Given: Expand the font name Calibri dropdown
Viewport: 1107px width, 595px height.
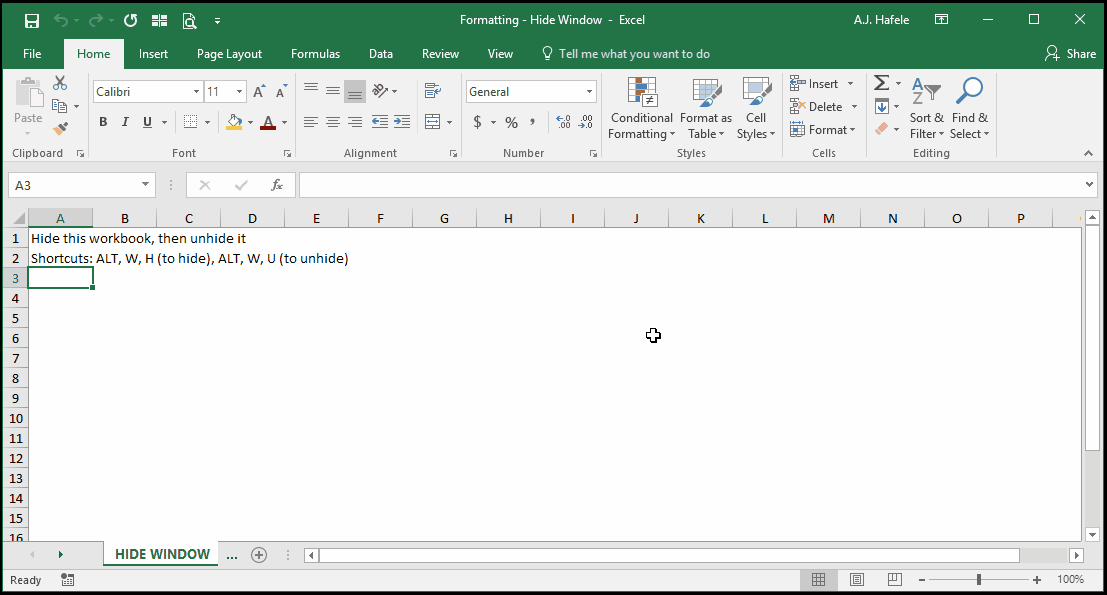Looking at the screenshot, I should pyautogui.click(x=196, y=92).
